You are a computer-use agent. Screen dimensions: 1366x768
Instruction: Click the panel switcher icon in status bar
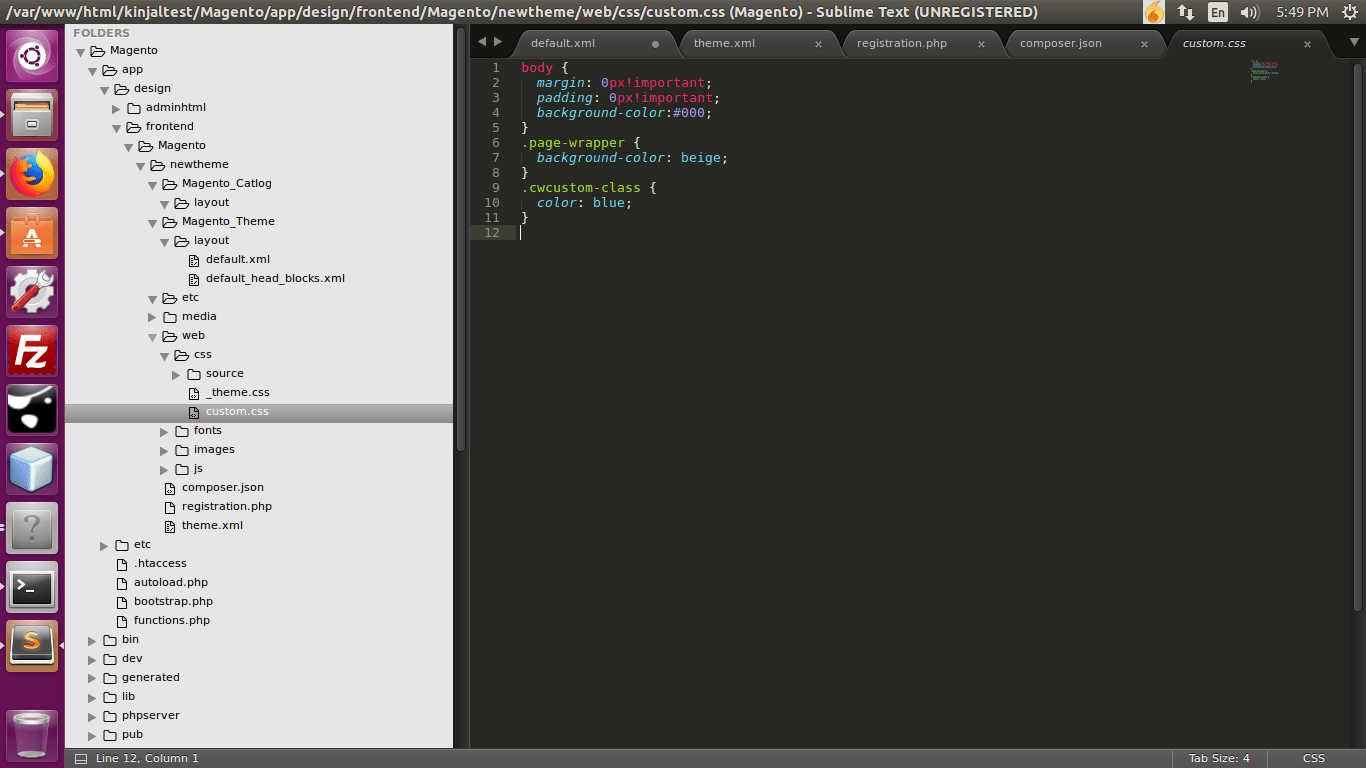tap(80, 758)
